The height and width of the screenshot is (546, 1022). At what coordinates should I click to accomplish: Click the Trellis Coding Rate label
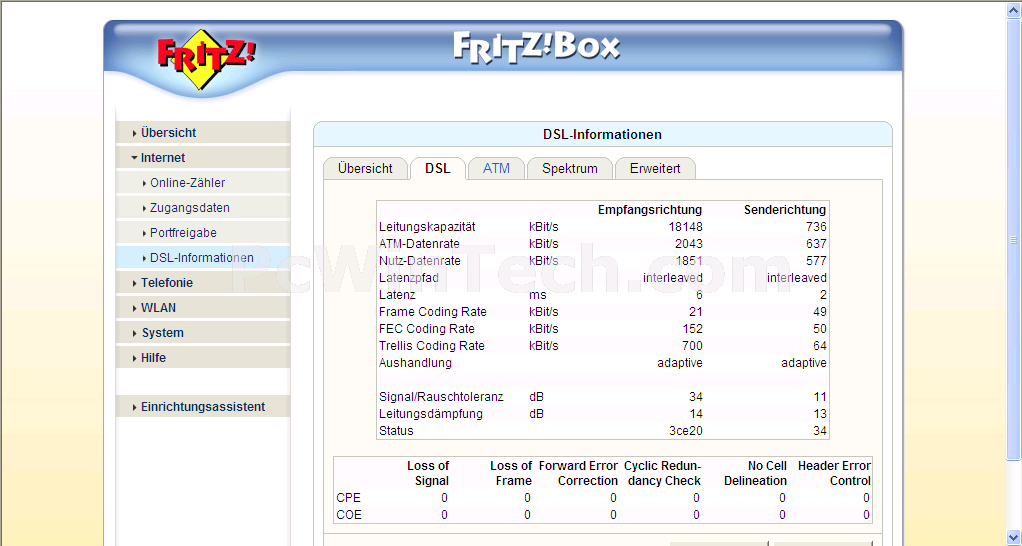point(431,346)
